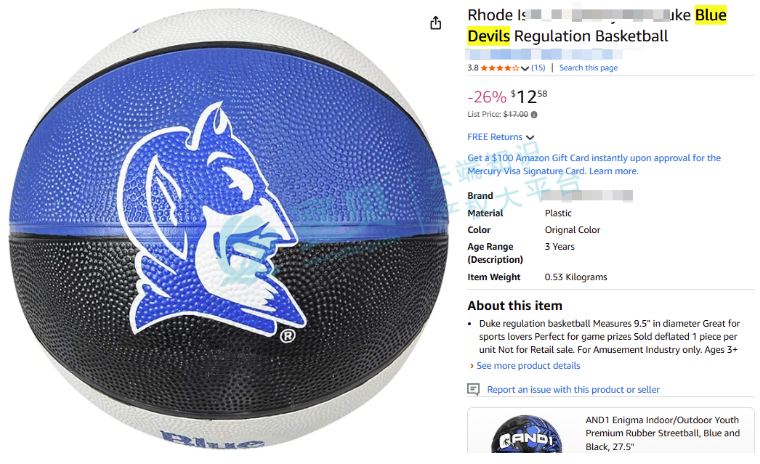Open the AND1 basketball thumbnail

(x=527, y=434)
